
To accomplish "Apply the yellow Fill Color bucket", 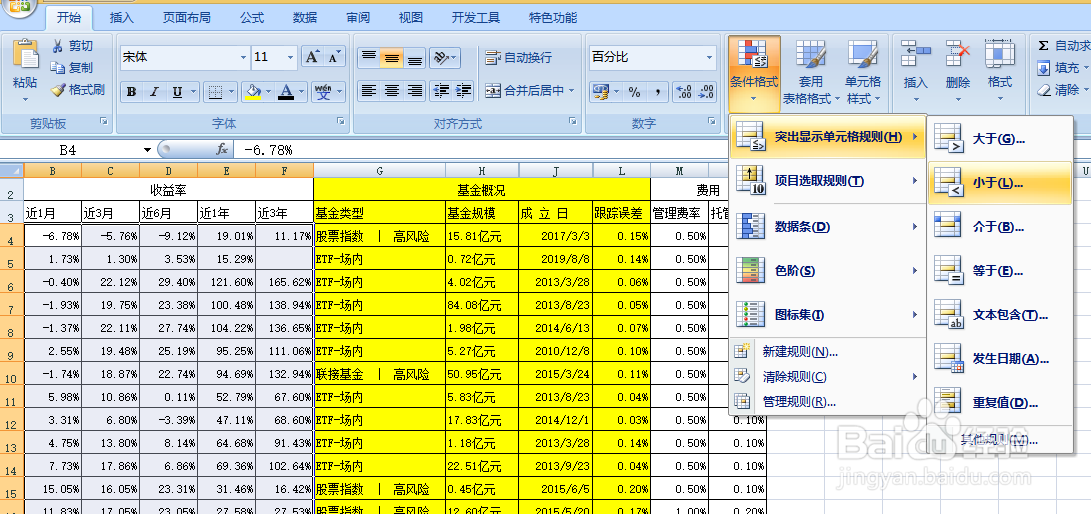I will [x=253, y=91].
